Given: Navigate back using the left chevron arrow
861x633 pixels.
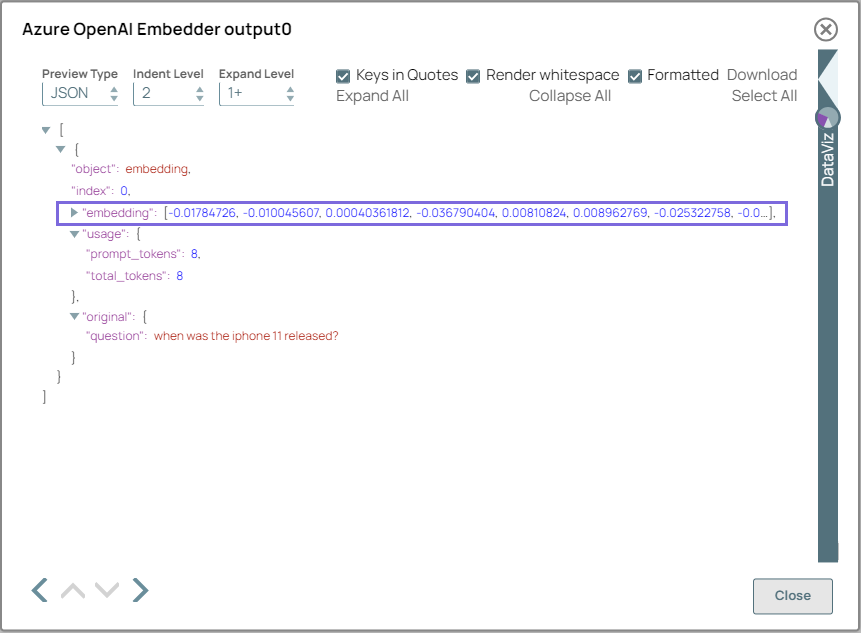Looking at the screenshot, I should pyautogui.click(x=39, y=590).
